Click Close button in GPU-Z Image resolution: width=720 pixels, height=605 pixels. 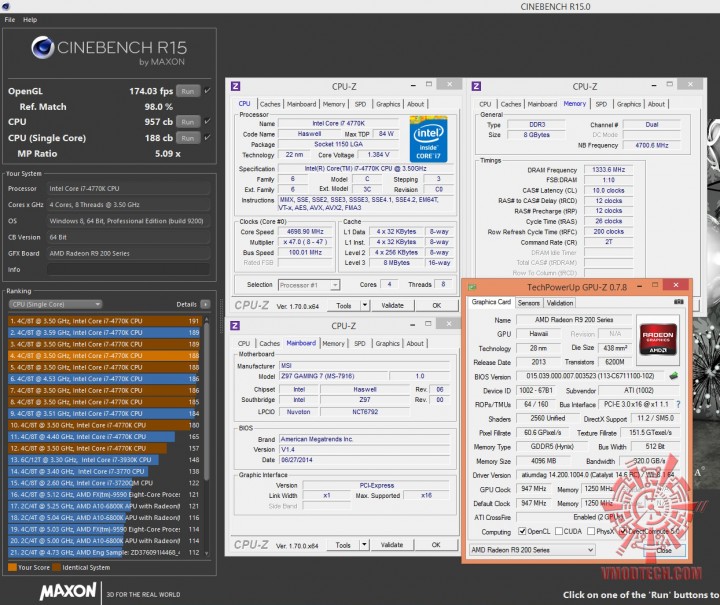tap(664, 550)
